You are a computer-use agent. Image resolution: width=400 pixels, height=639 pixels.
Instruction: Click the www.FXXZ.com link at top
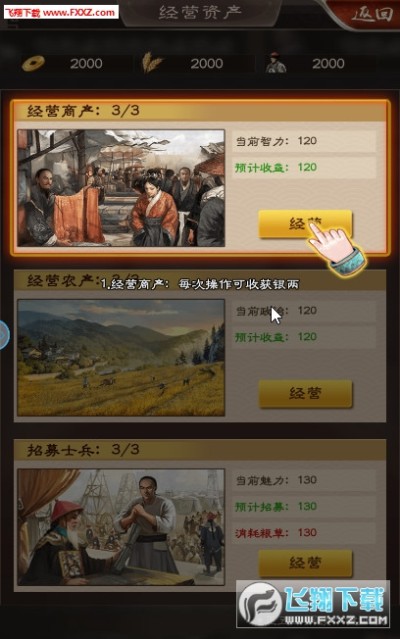[79, 13]
